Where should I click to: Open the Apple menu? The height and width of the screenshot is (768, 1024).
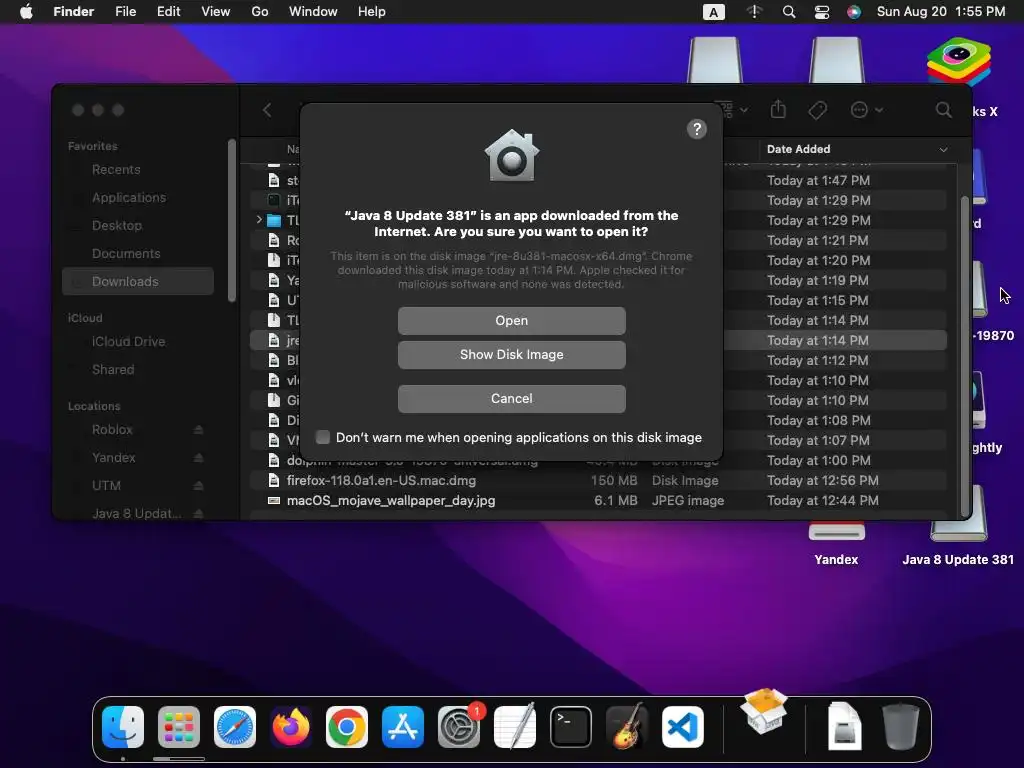(26, 12)
